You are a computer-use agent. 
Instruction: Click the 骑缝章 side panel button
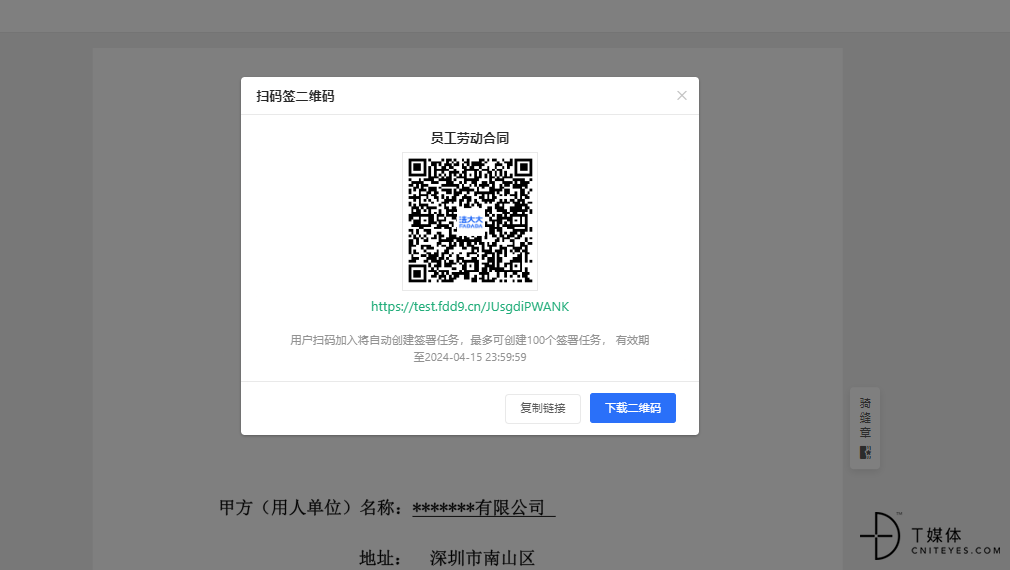[x=865, y=428]
